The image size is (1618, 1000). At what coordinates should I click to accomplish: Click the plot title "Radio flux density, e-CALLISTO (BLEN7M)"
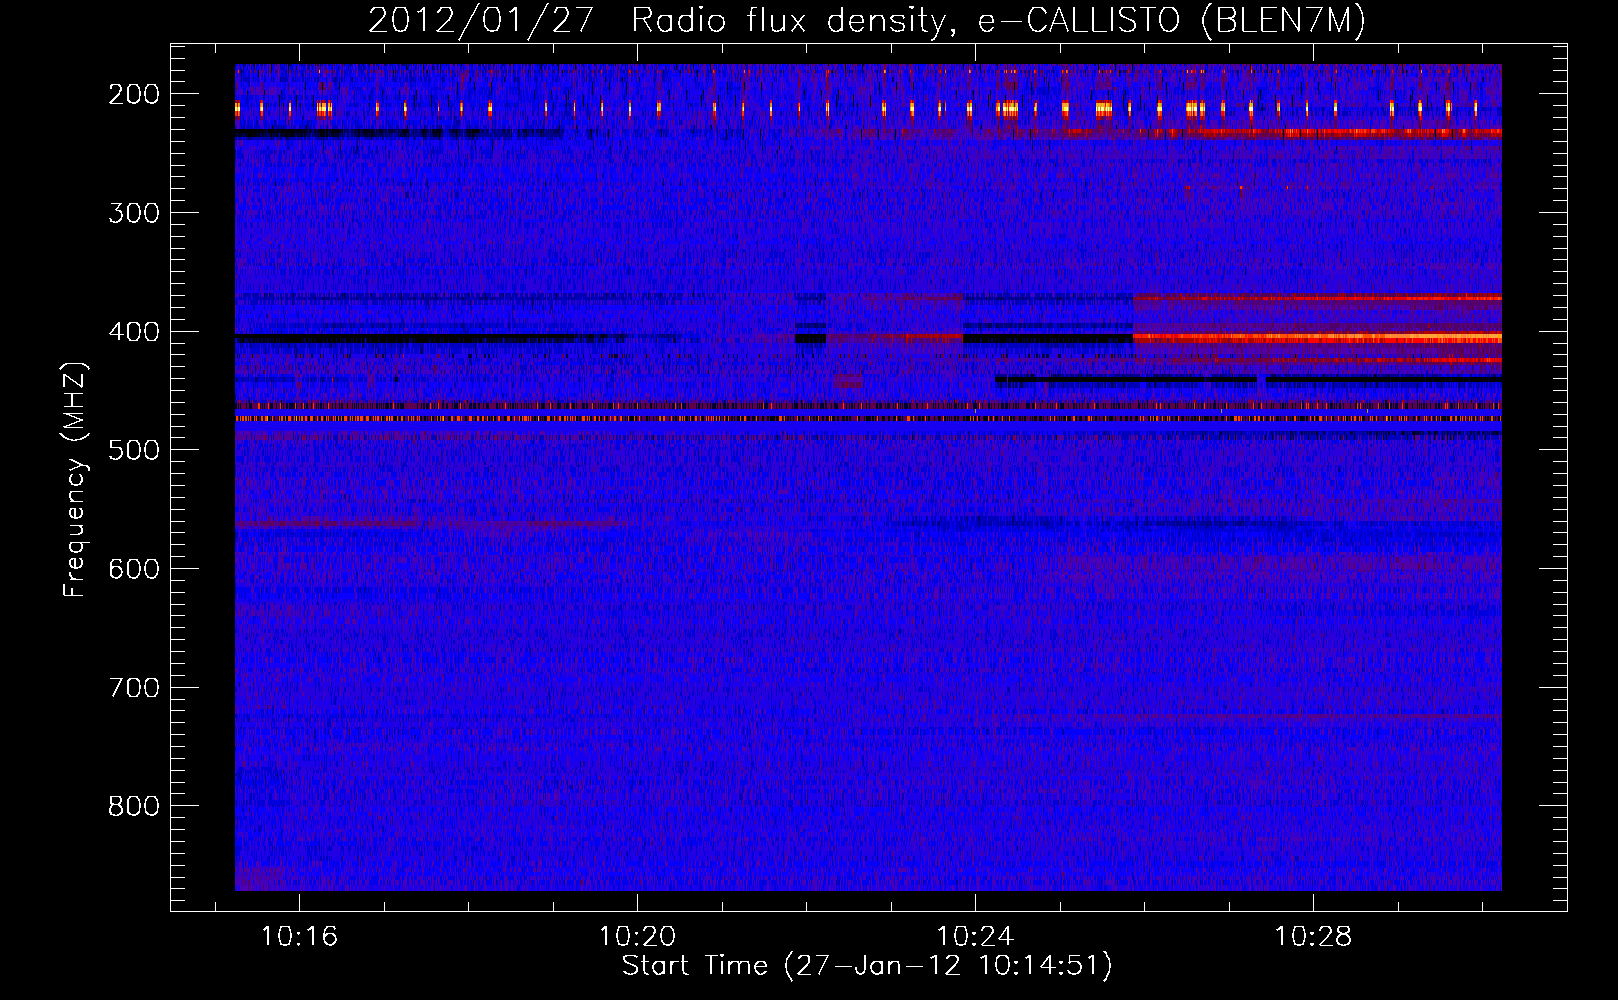coord(998,22)
